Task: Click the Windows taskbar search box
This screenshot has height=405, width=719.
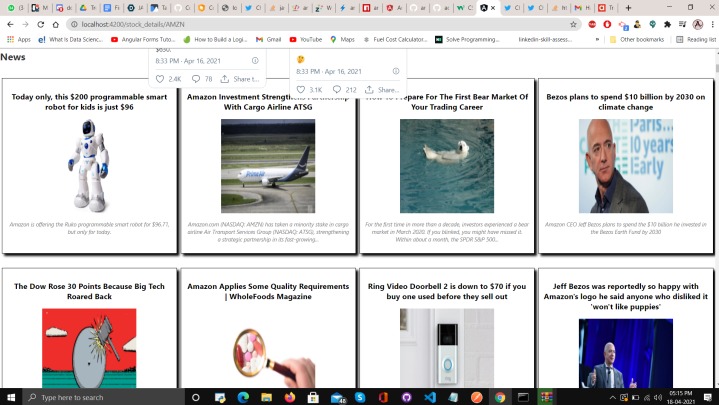Action: coord(103,397)
